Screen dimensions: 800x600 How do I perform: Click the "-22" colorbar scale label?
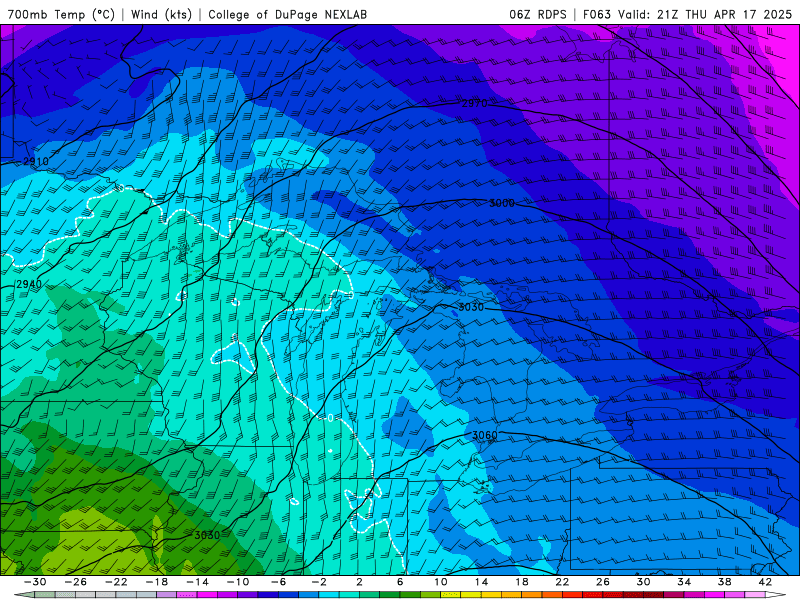tap(116, 582)
